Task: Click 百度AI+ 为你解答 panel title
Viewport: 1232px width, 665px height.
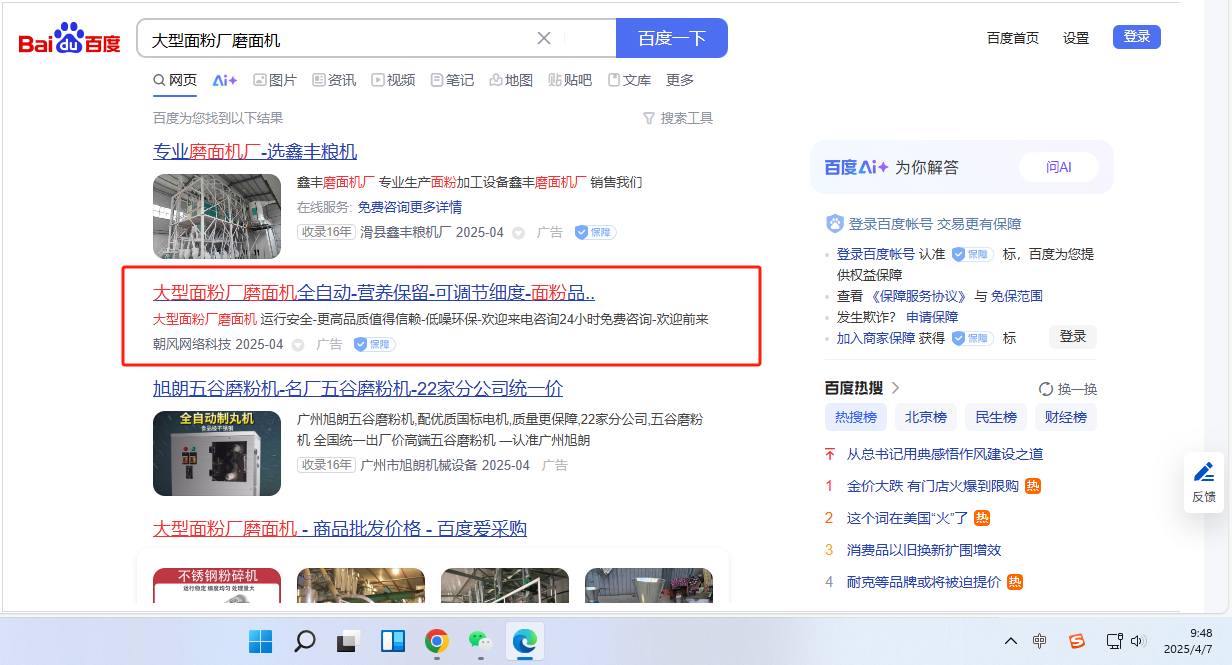Action: click(x=892, y=167)
